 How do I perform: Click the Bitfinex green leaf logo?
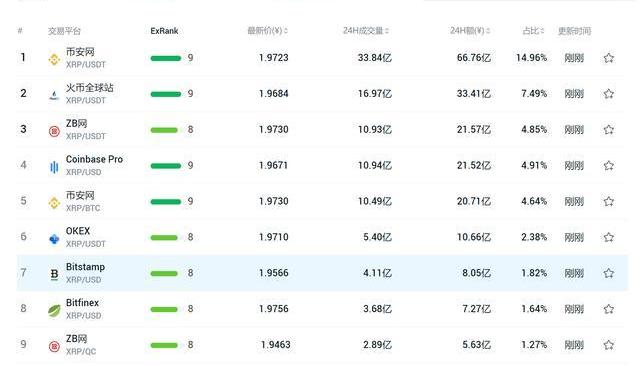54,311
